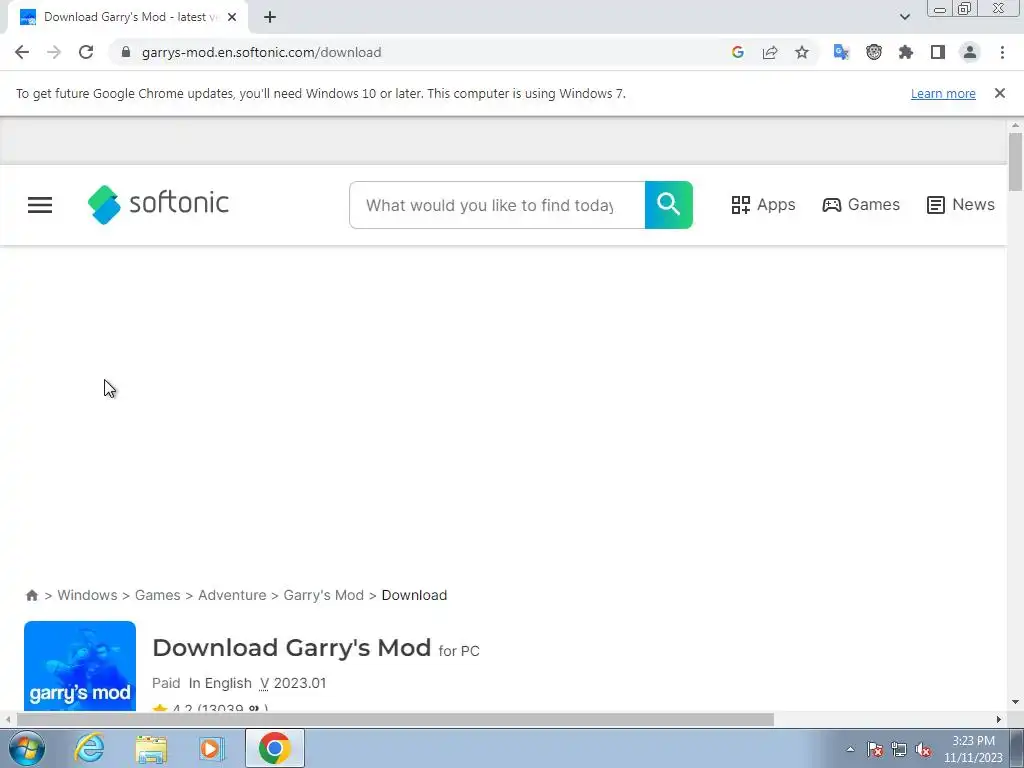This screenshot has width=1024, height=768.
Task: Click the version V 2023.01 text
Action: 293,683
